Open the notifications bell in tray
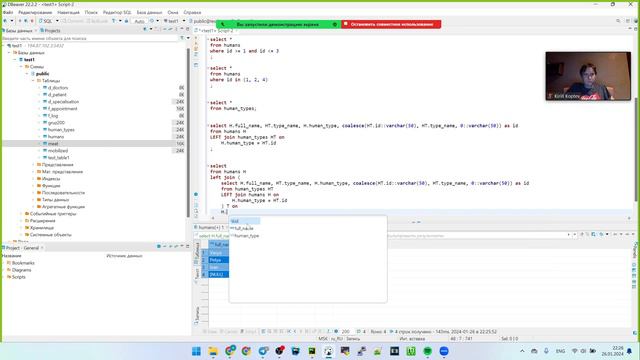This screenshot has height=360, width=640. click(630, 351)
